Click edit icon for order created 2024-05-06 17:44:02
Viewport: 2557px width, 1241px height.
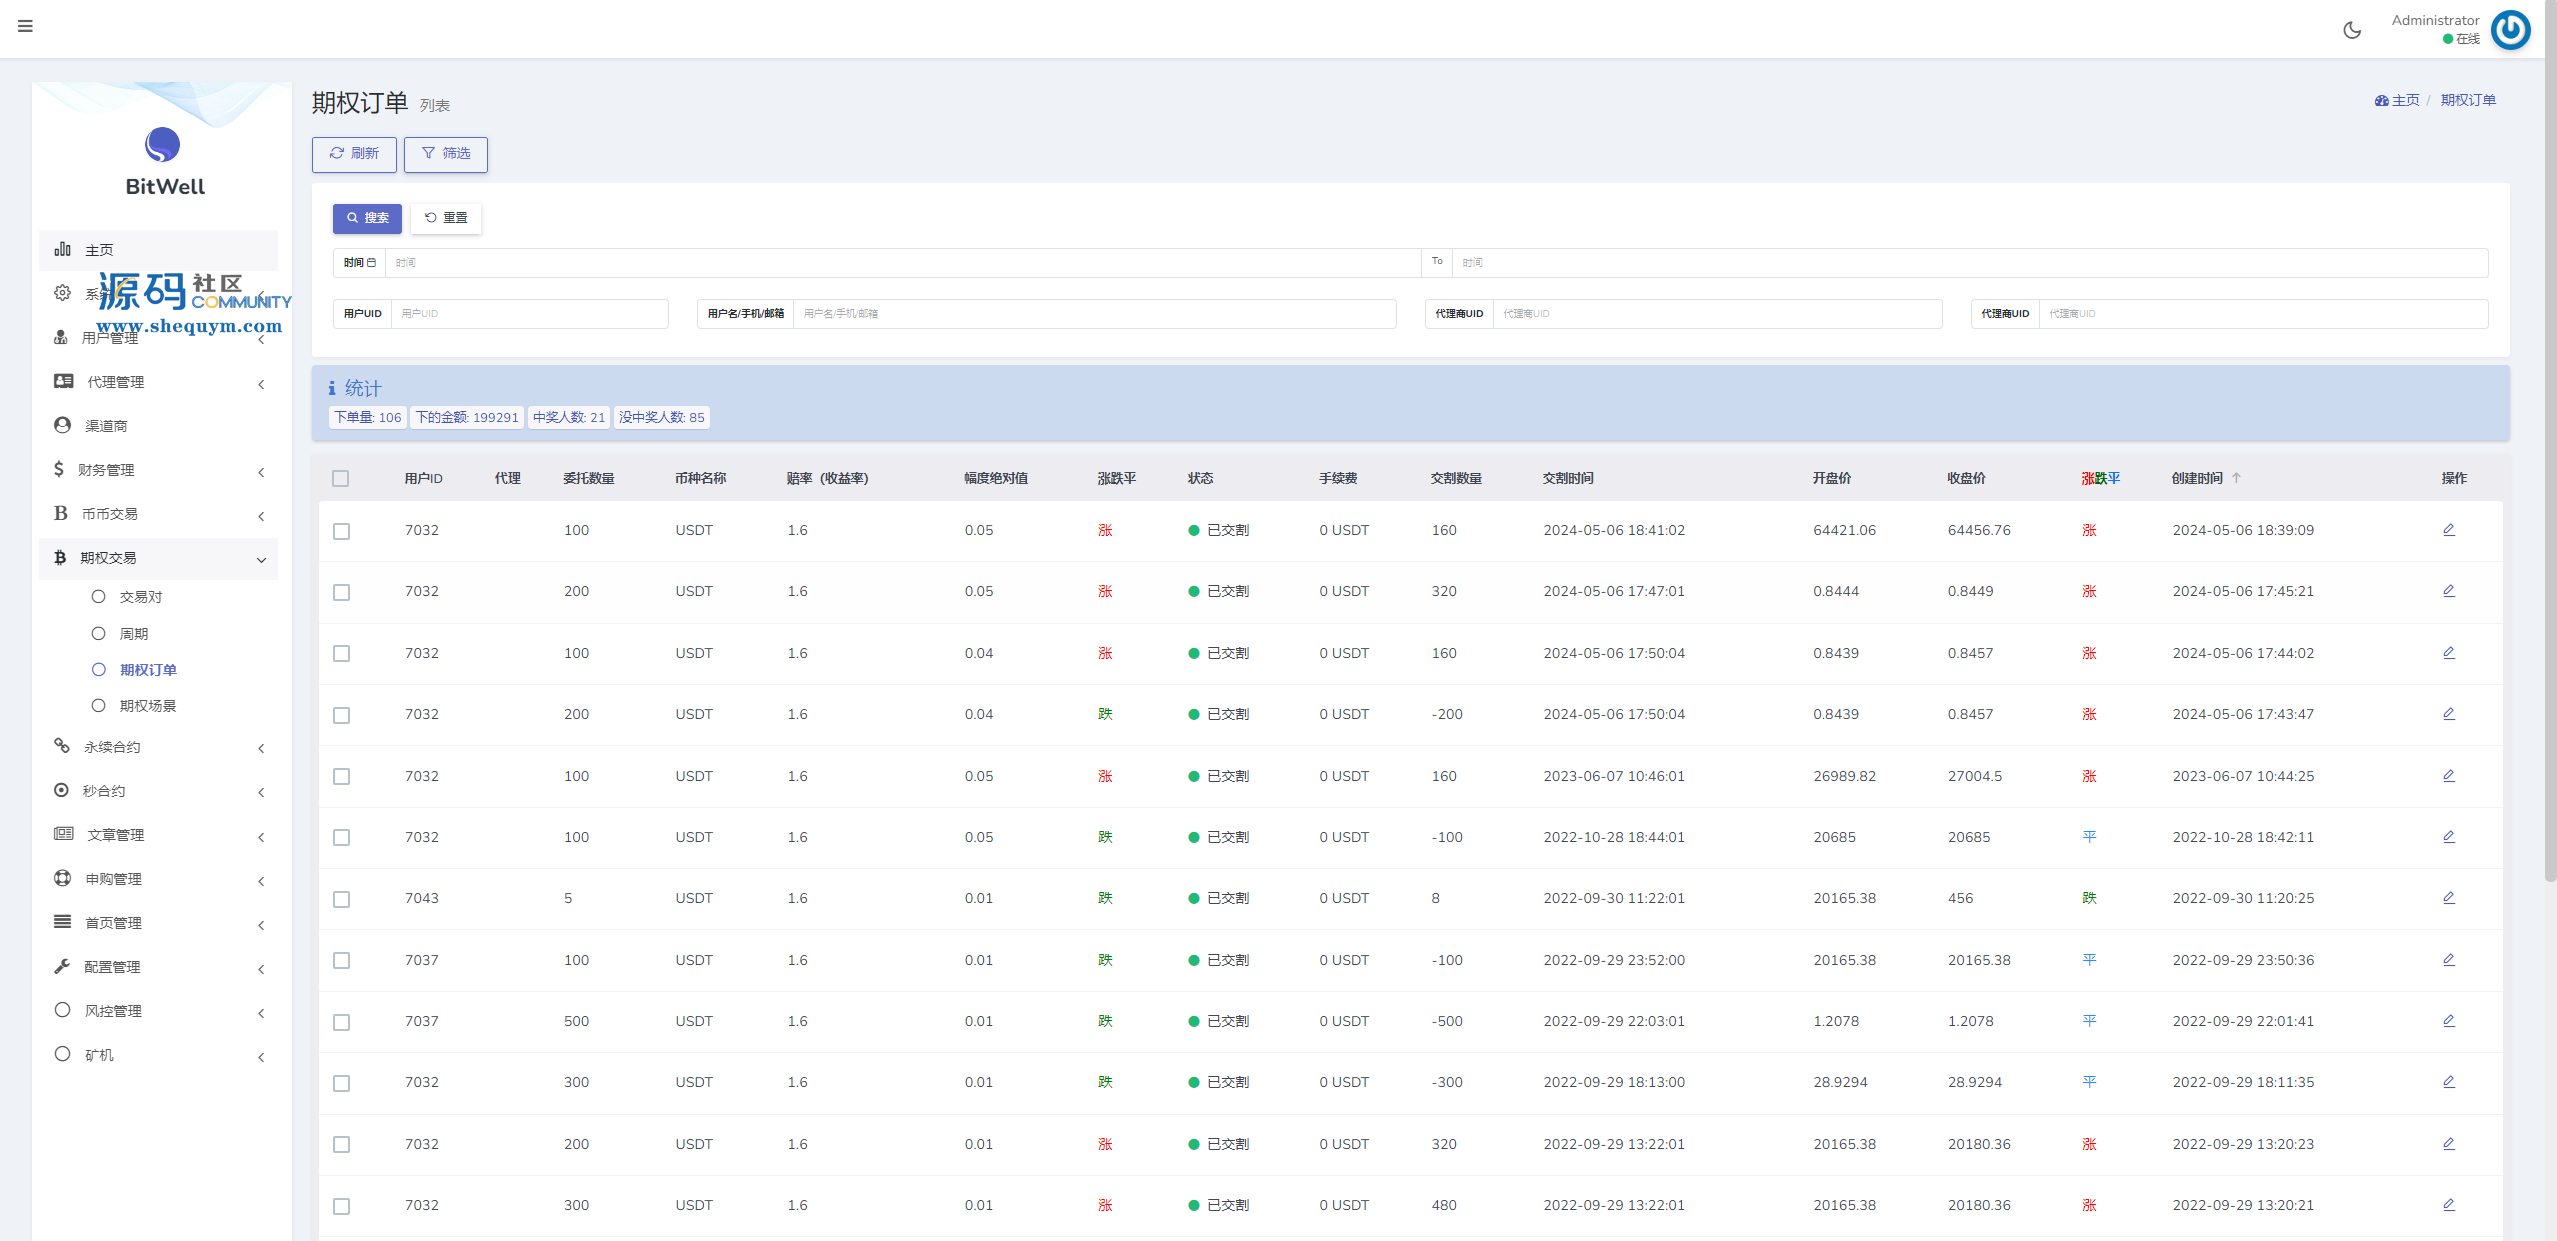[x=2449, y=653]
